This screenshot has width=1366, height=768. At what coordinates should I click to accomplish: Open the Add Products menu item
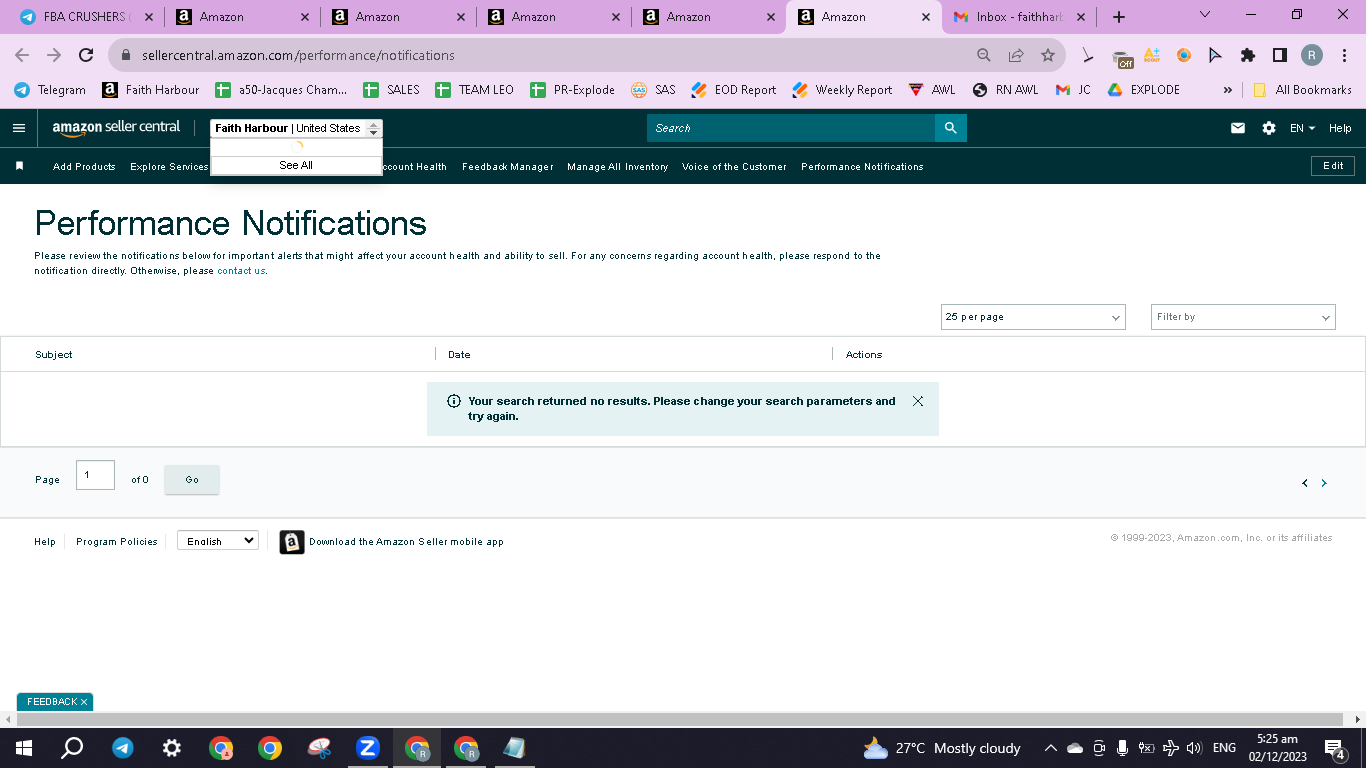coord(84,167)
